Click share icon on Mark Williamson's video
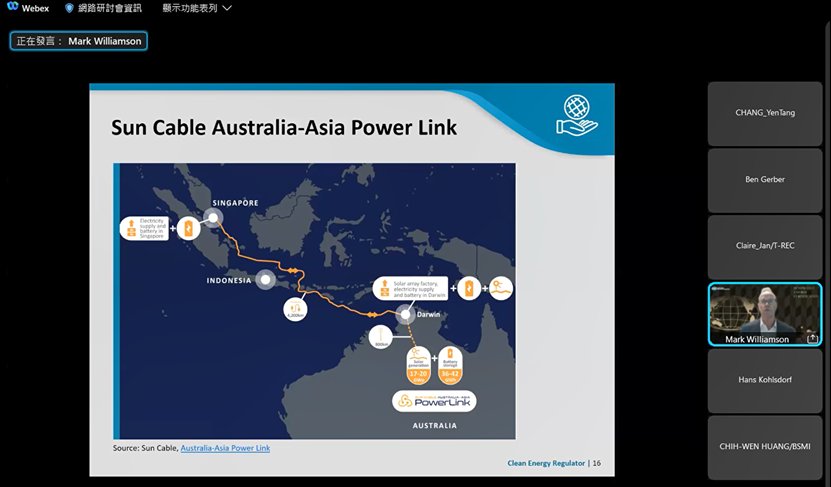Image resolution: width=831 pixels, height=487 pixels. click(812, 339)
